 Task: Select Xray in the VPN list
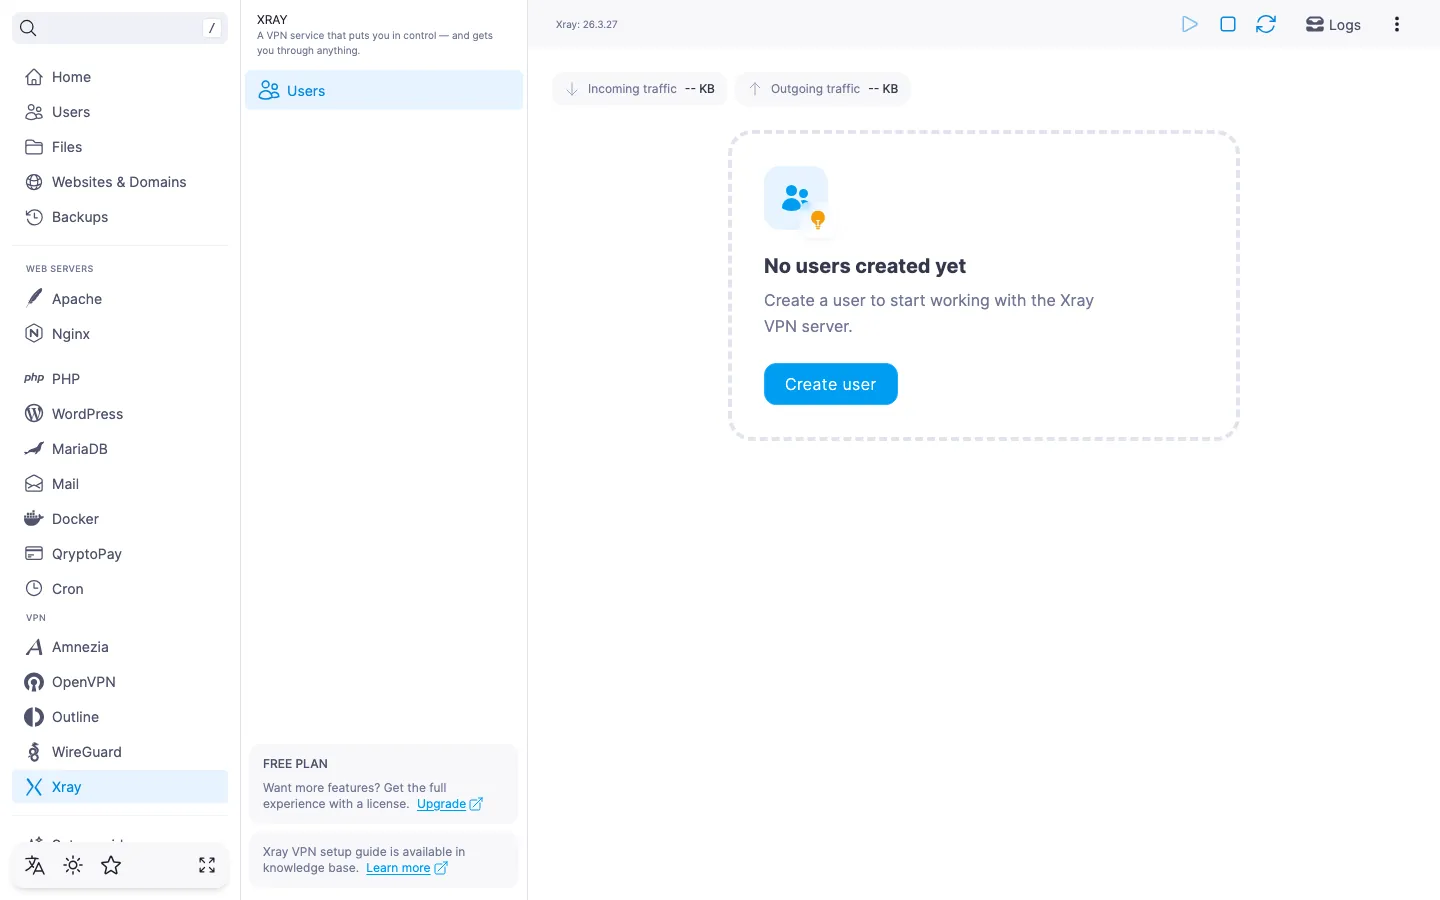click(x=120, y=787)
